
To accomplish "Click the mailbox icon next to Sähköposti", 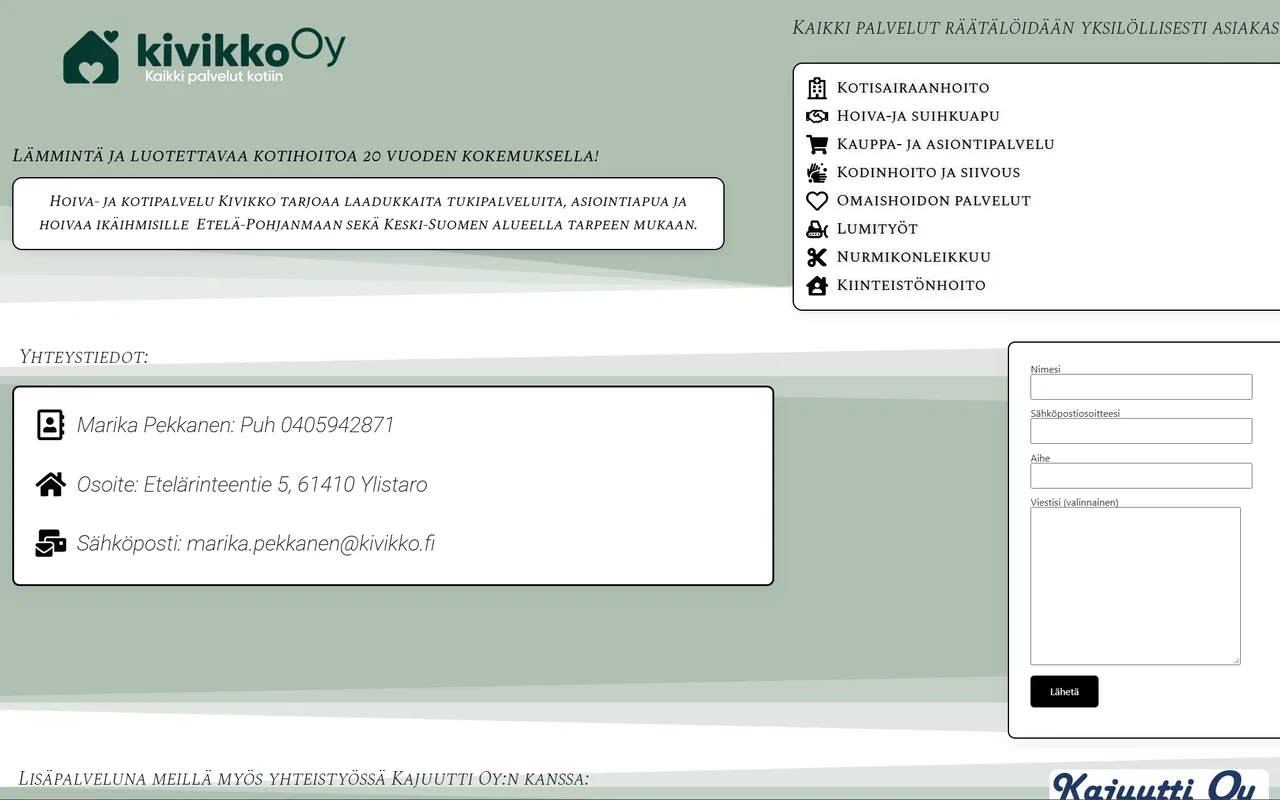I will point(51,543).
